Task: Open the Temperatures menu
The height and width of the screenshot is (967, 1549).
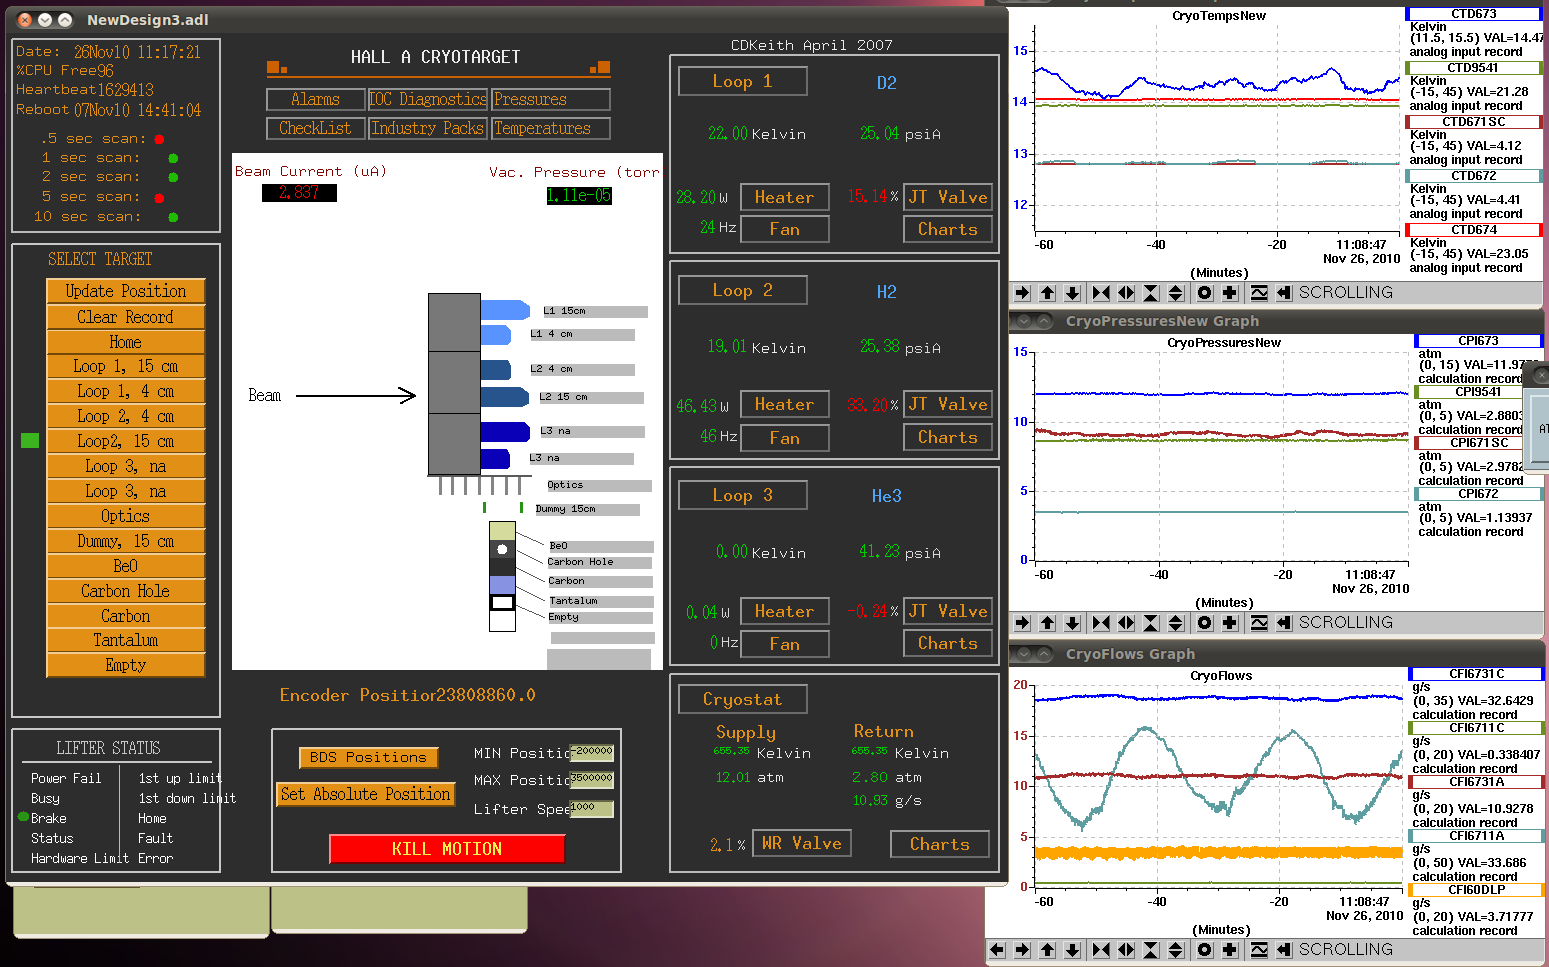Action: (x=551, y=128)
